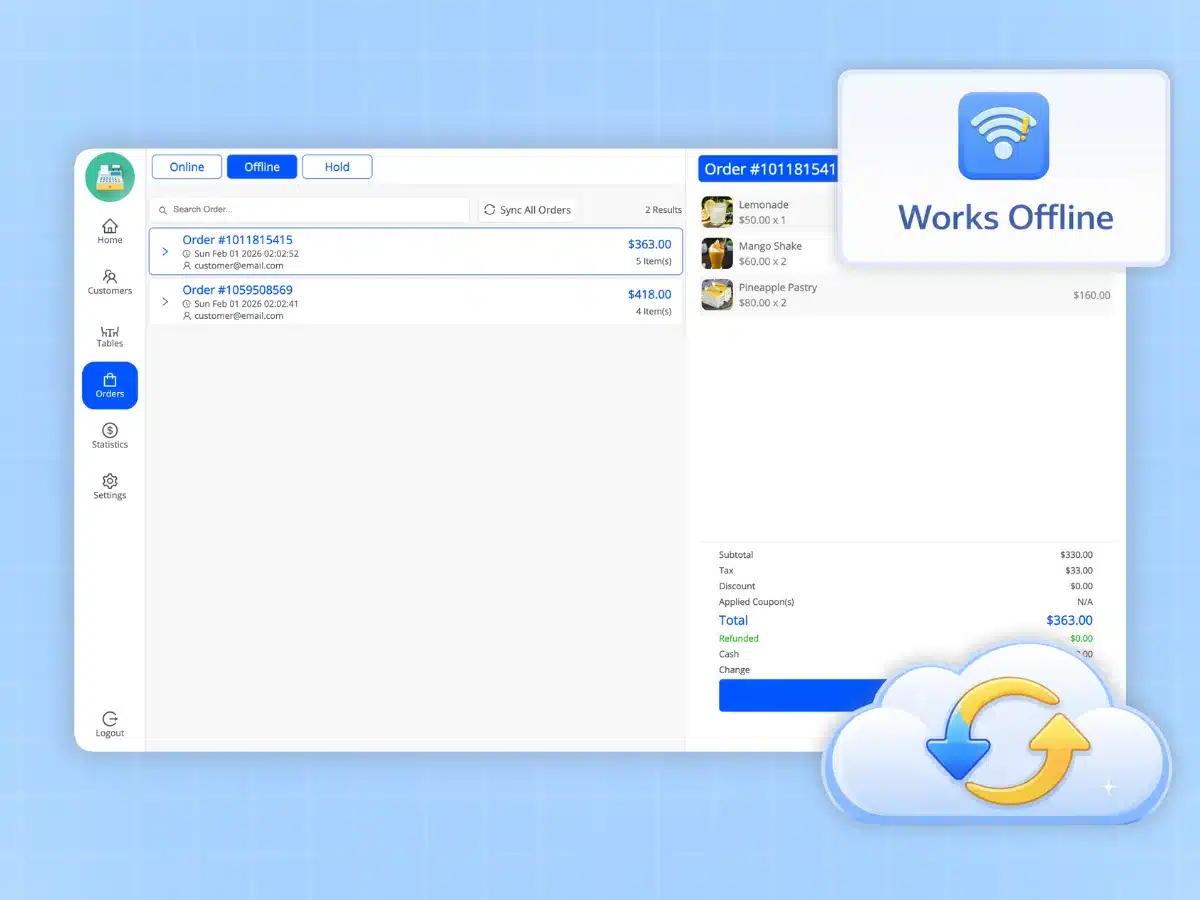Click the magnifier icon in search bar
Screen dimensions: 1200x900
coord(162,210)
